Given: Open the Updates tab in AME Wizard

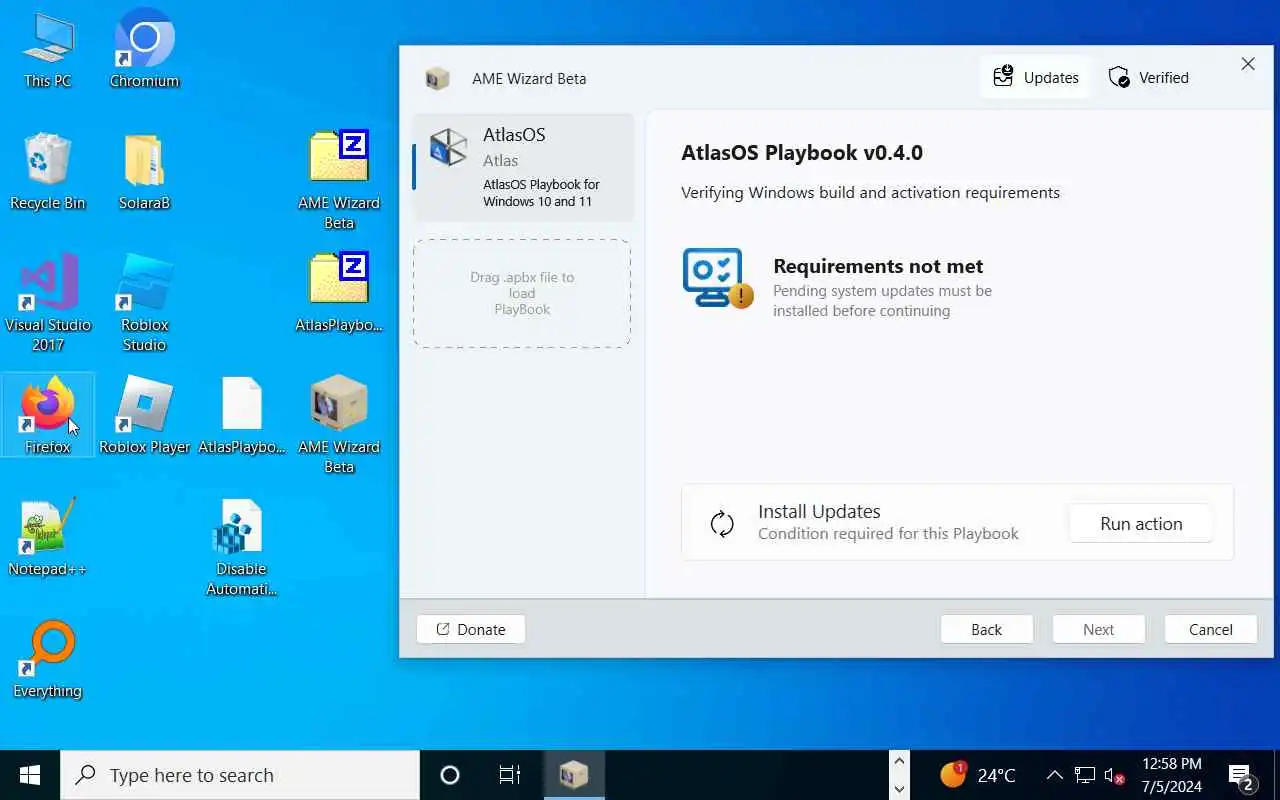Looking at the screenshot, I should (1036, 78).
